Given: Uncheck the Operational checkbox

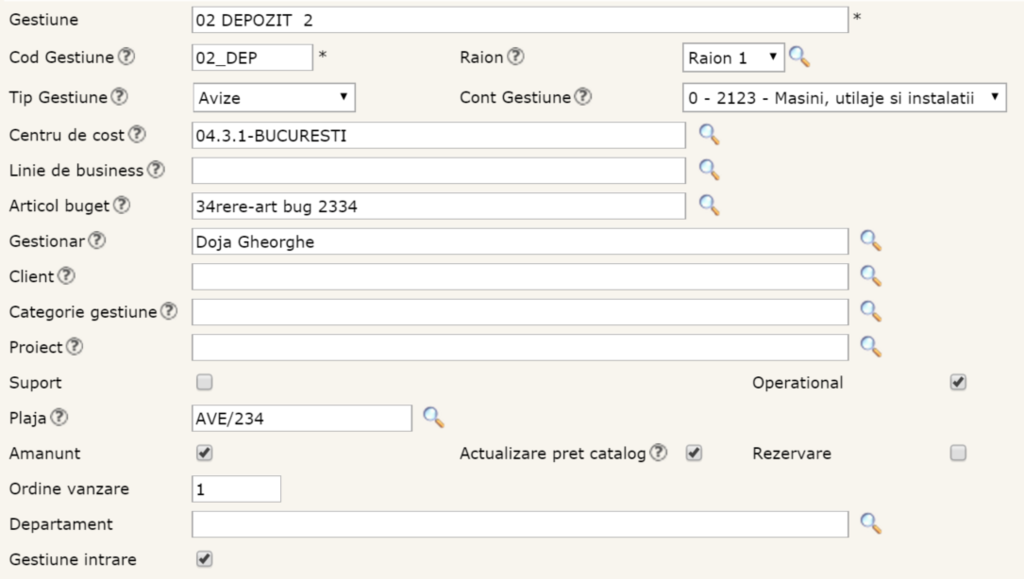Looking at the screenshot, I should coord(958,382).
